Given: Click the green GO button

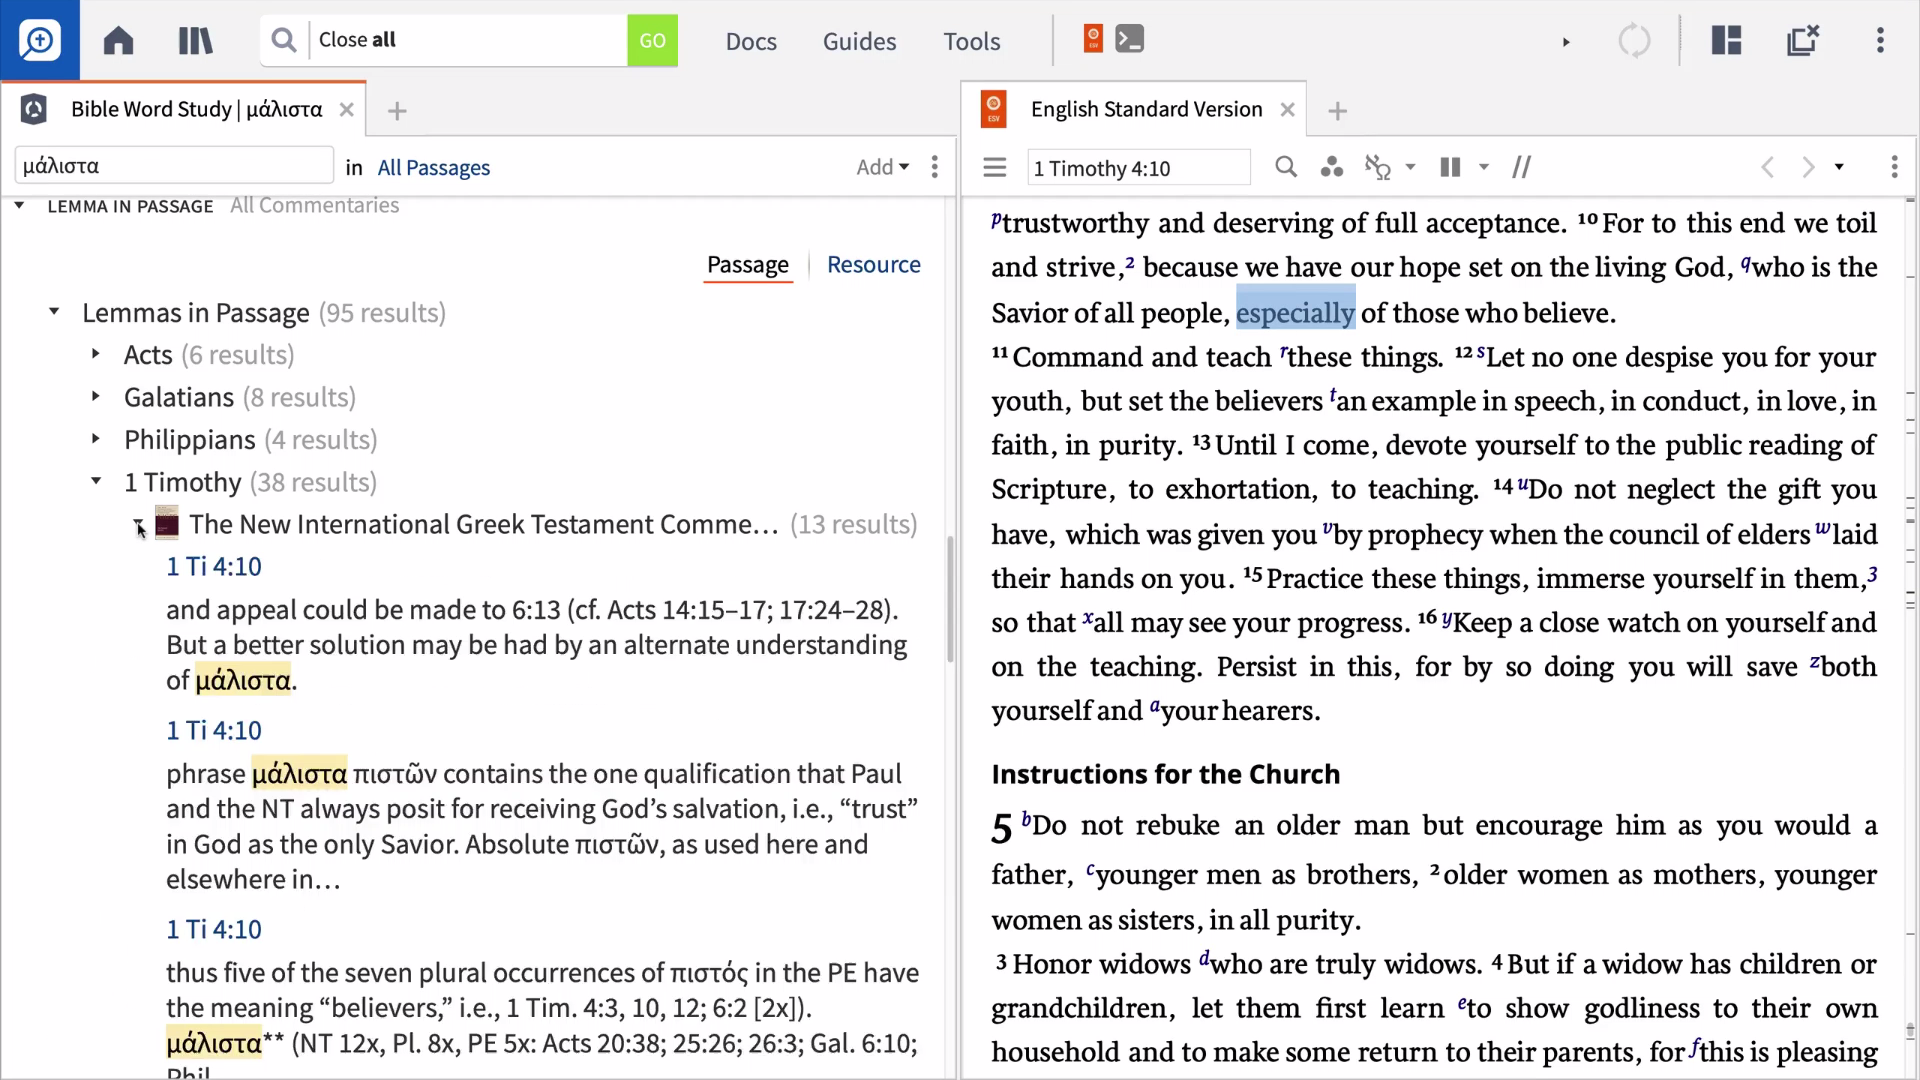Looking at the screenshot, I should [x=652, y=40].
